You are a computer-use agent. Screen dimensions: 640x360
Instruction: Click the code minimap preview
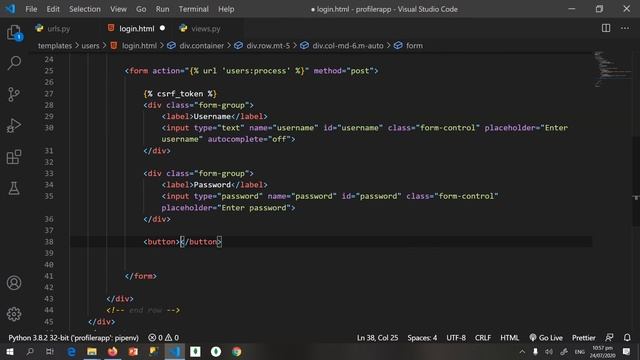click(x=612, y=69)
